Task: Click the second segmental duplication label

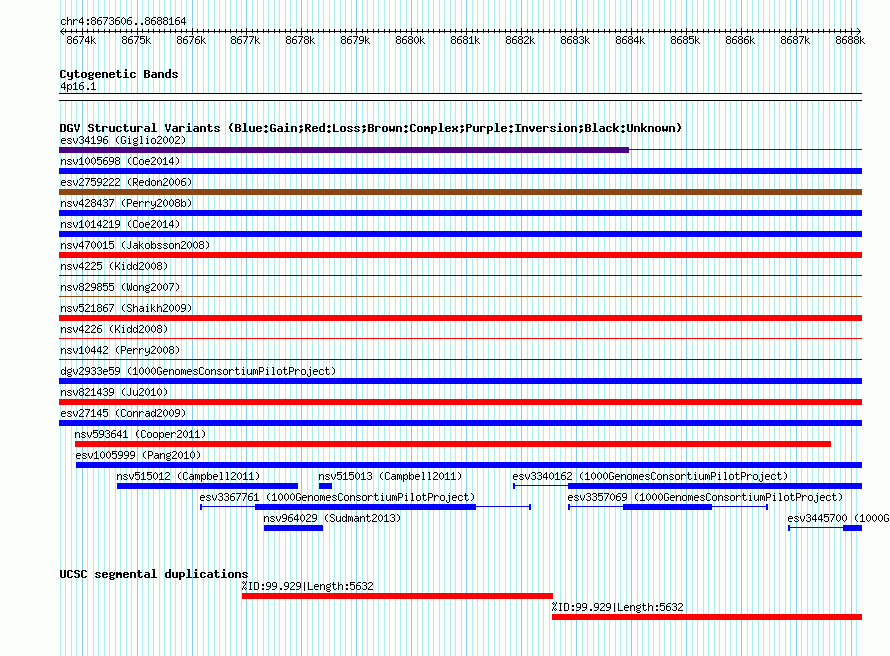Action: pos(618,607)
